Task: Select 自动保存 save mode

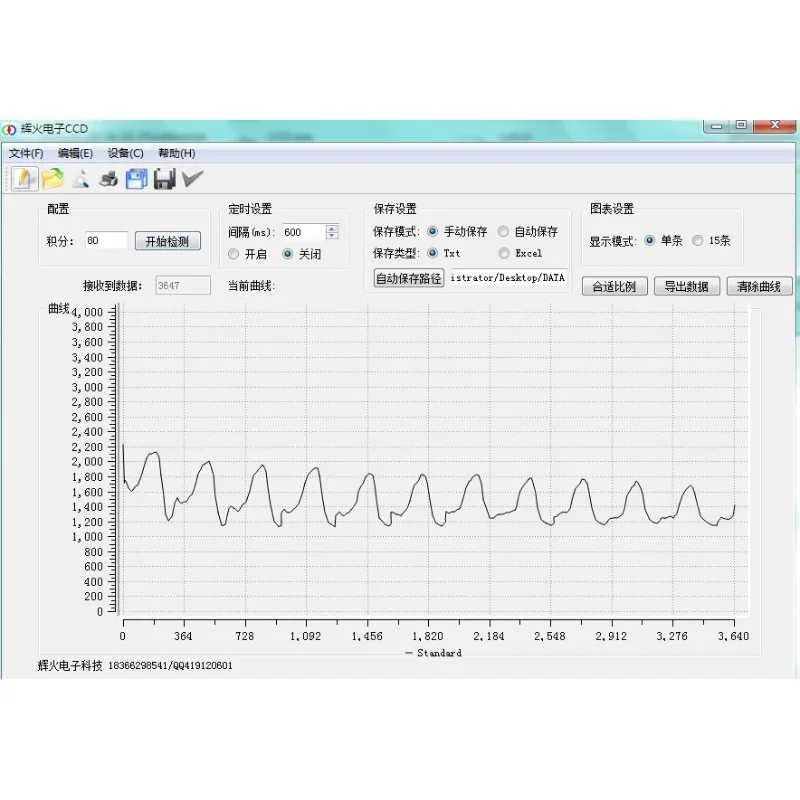Action: pyautogui.click(x=503, y=231)
